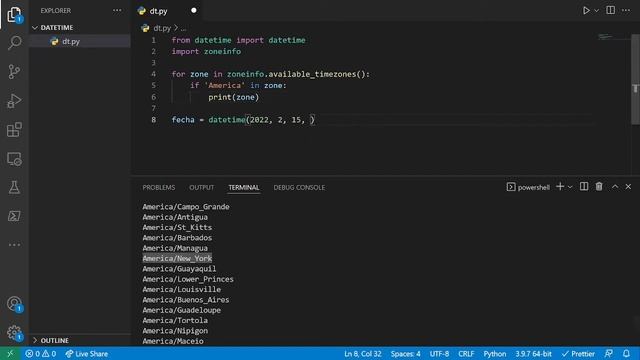Screen dimensions: 640x360
Task: Expand the OUTLINE section
Action: pos(54,340)
